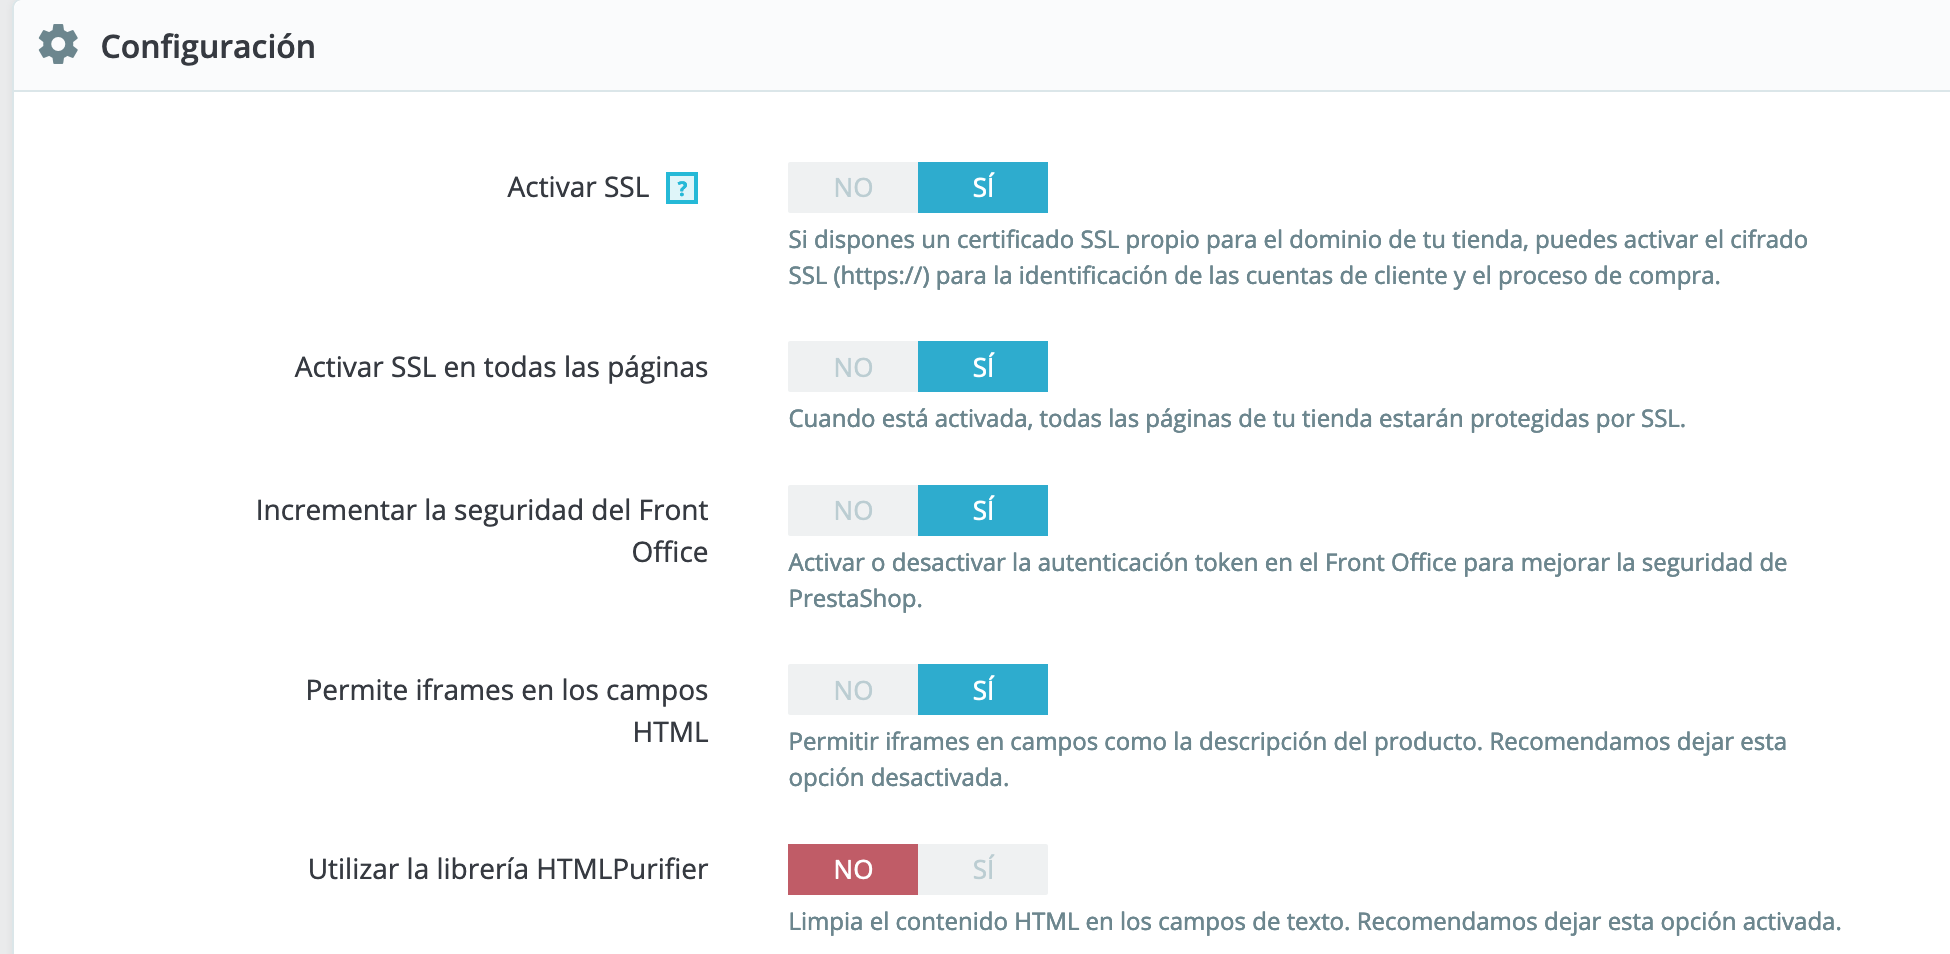The height and width of the screenshot is (954, 1950).
Task: Set Activar SSL to SÍ
Action: click(x=983, y=187)
